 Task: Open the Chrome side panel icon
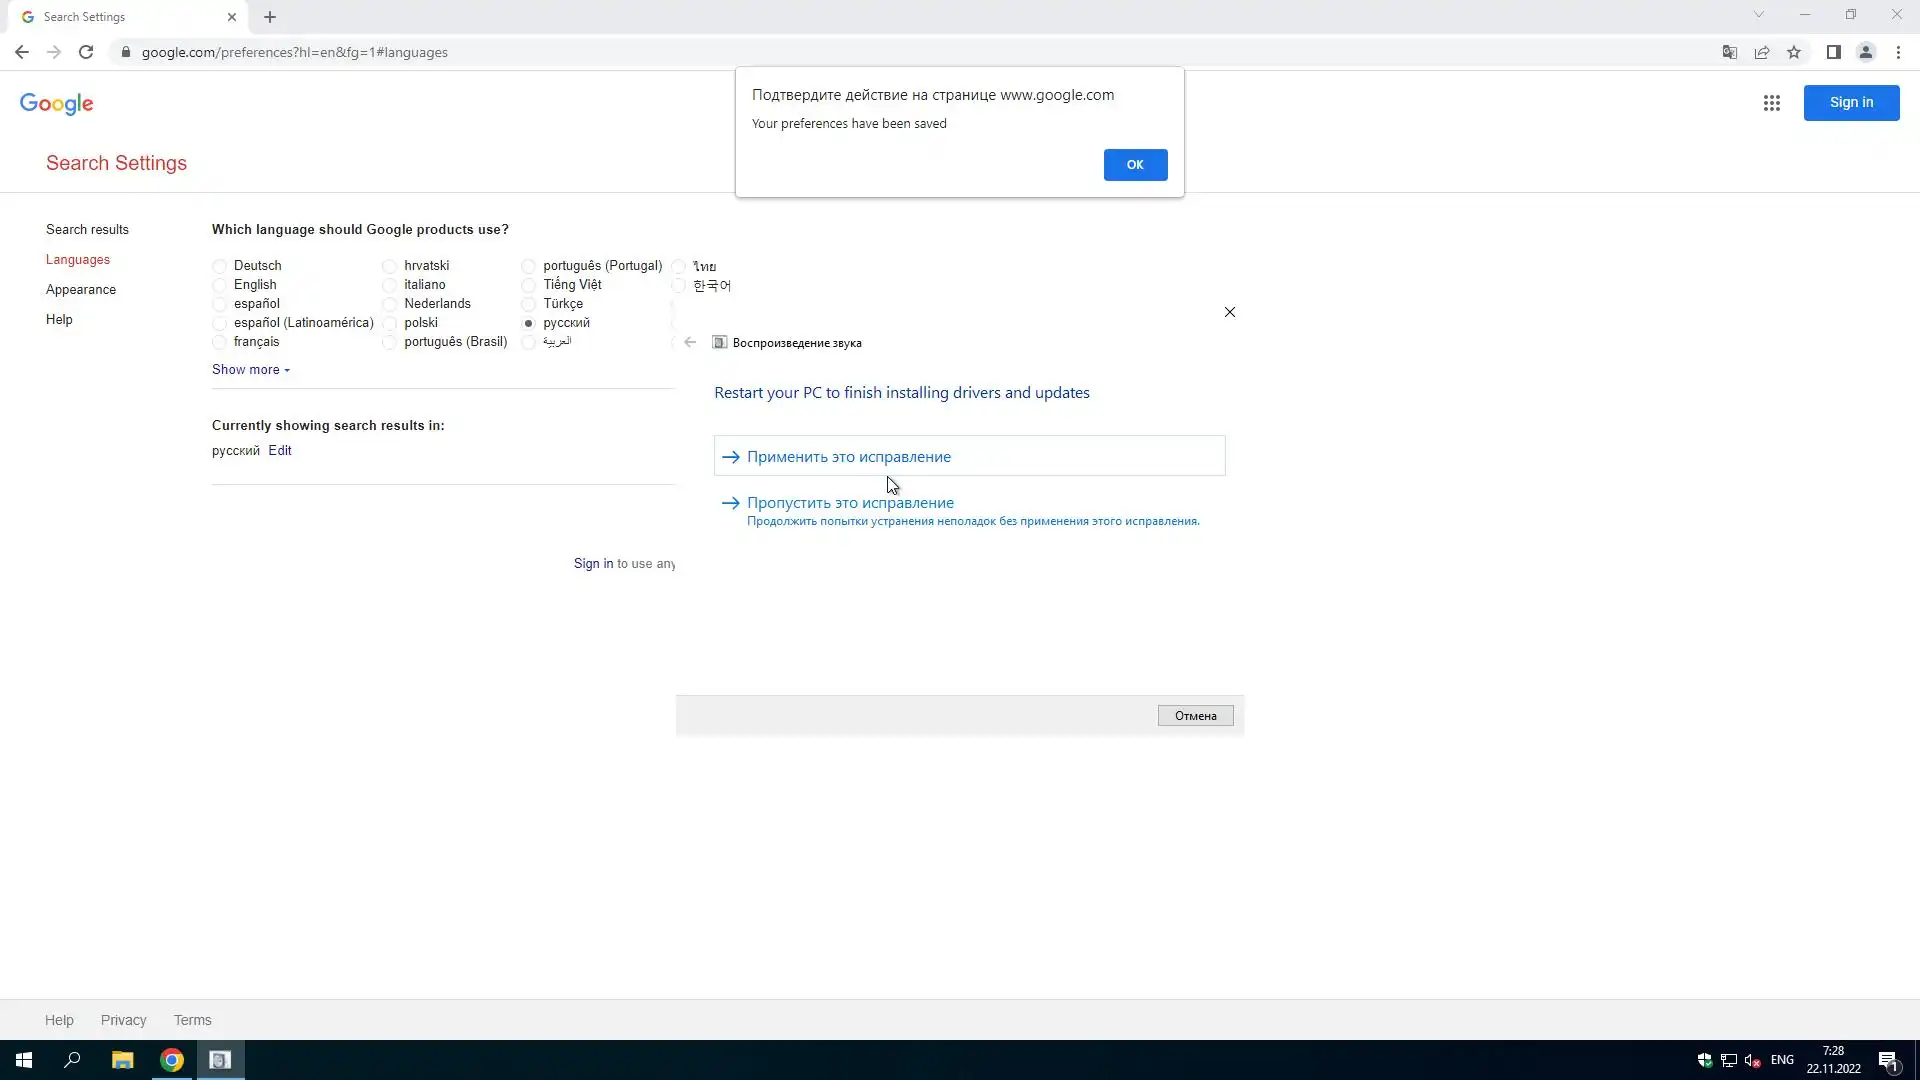(x=1833, y=52)
